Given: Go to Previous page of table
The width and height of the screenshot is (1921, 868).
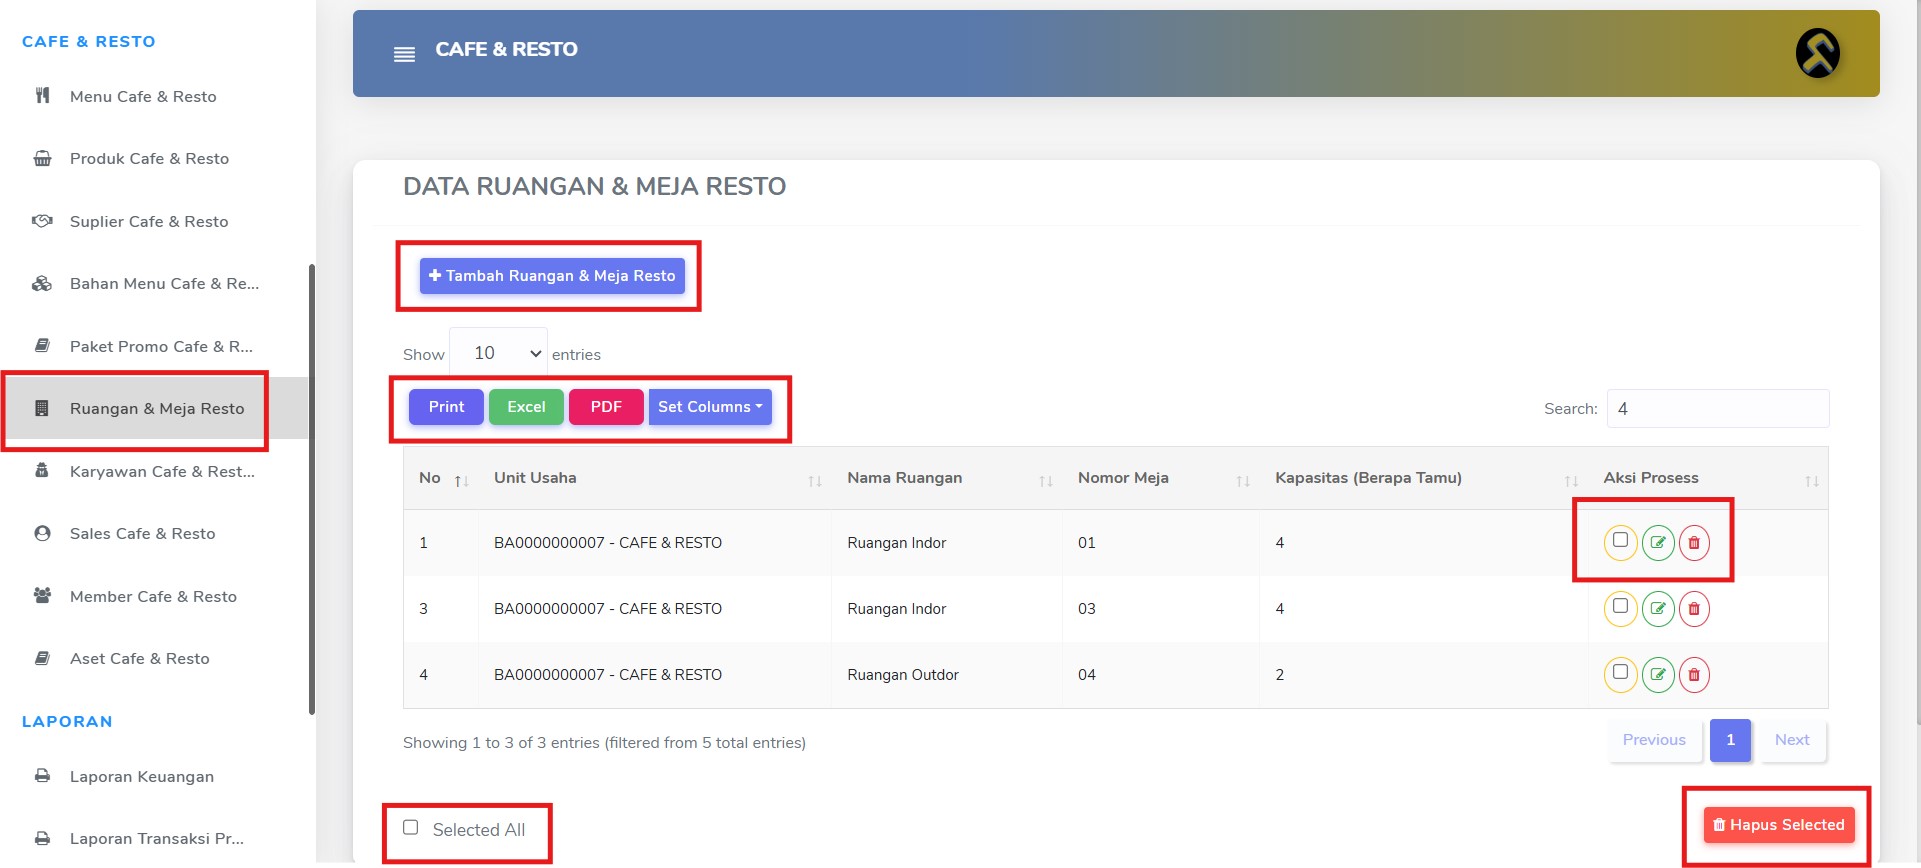Looking at the screenshot, I should [x=1654, y=740].
